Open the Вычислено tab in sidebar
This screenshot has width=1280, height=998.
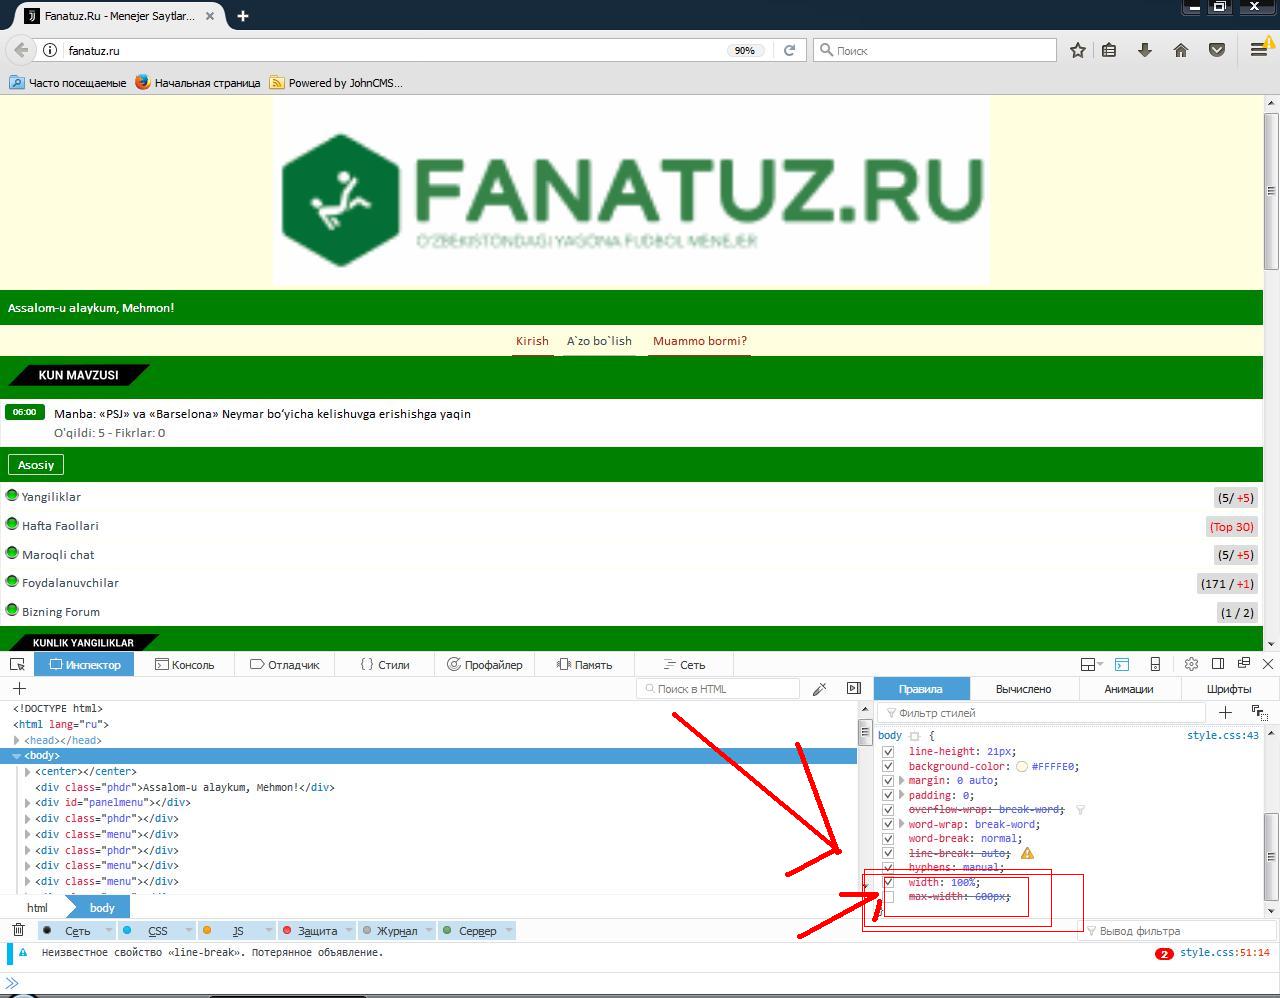click(1023, 689)
